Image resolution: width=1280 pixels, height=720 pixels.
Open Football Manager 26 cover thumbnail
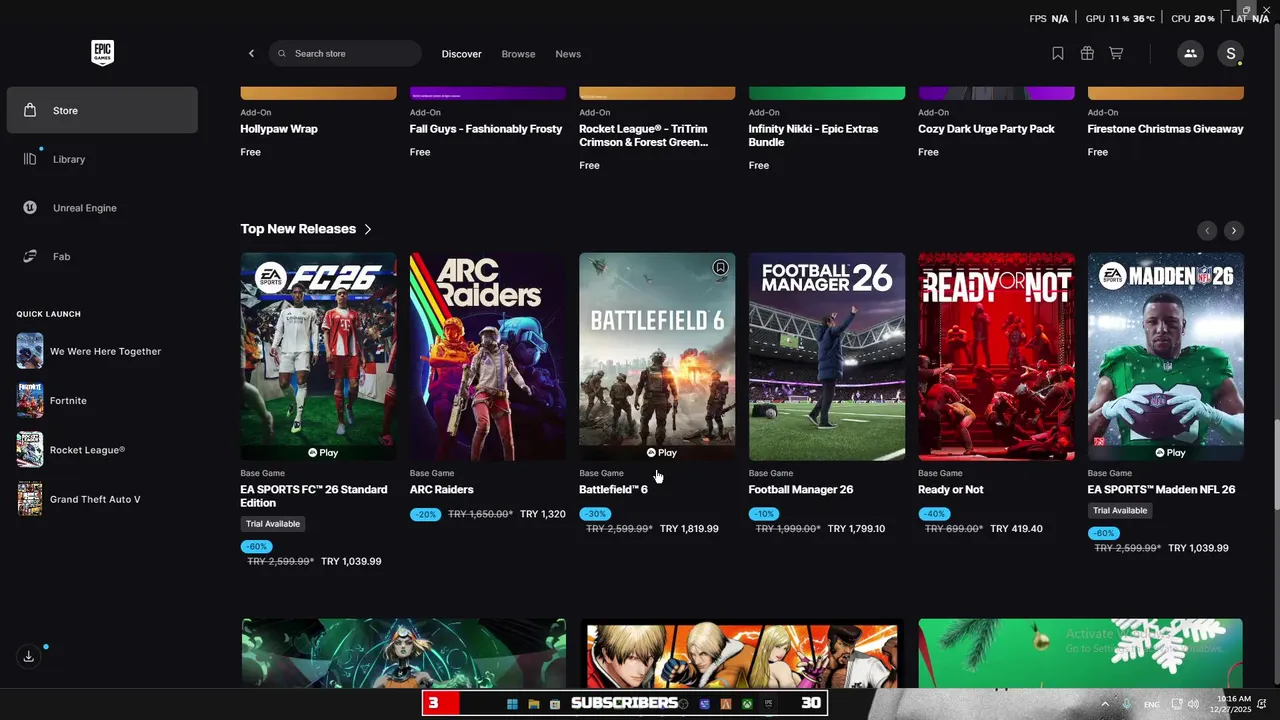coord(827,356)
